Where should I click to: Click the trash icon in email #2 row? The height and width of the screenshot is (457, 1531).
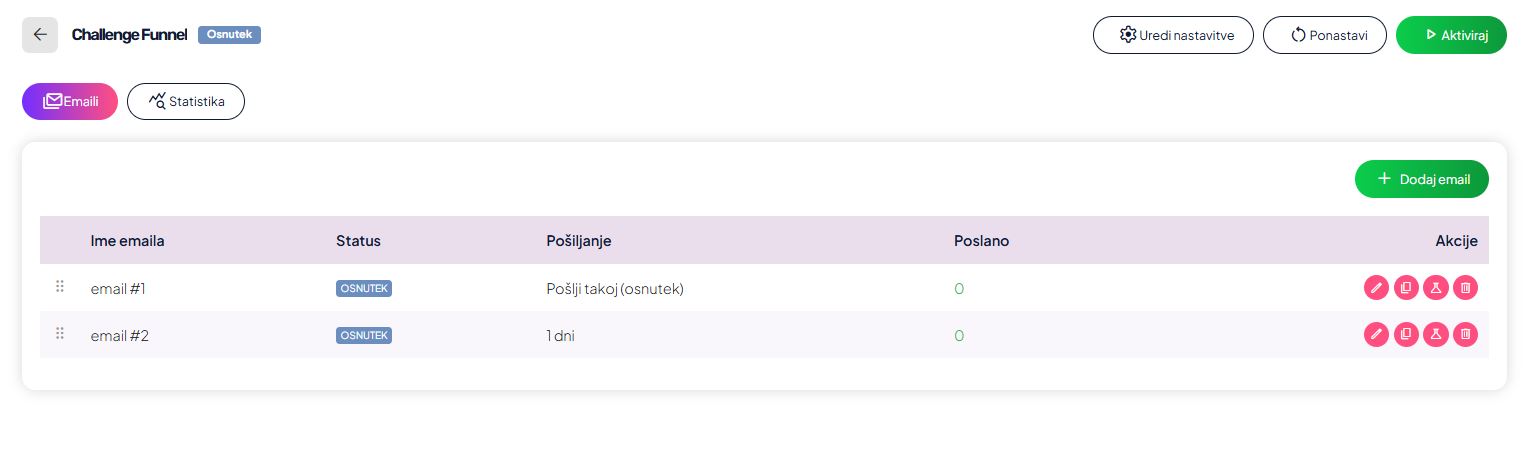click(x=1465, y=334)
